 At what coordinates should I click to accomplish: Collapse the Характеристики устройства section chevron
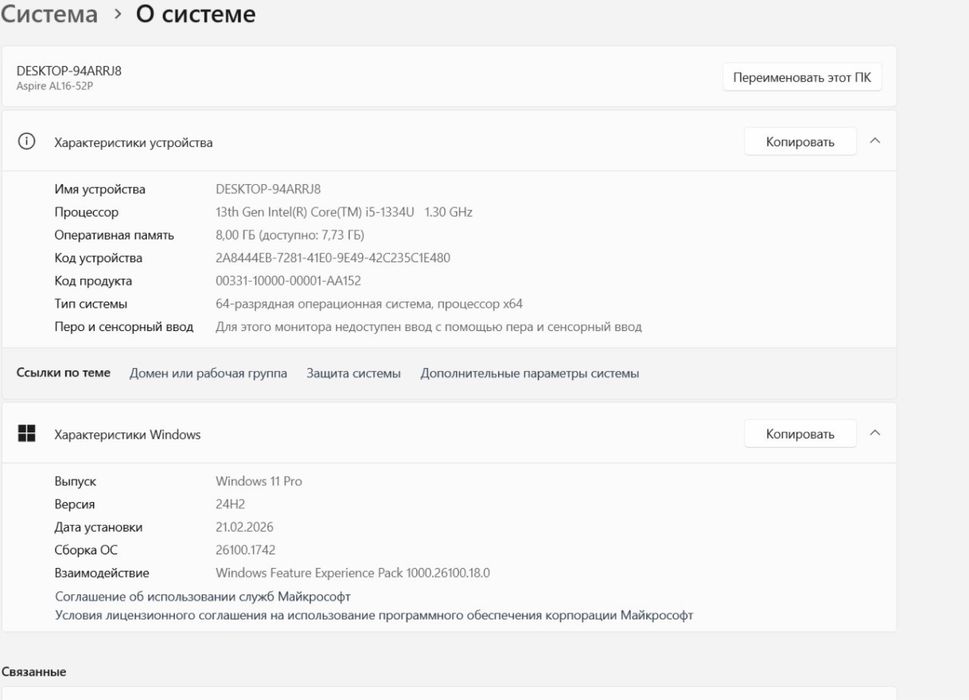pyautogui.click(x=875, y=142)
